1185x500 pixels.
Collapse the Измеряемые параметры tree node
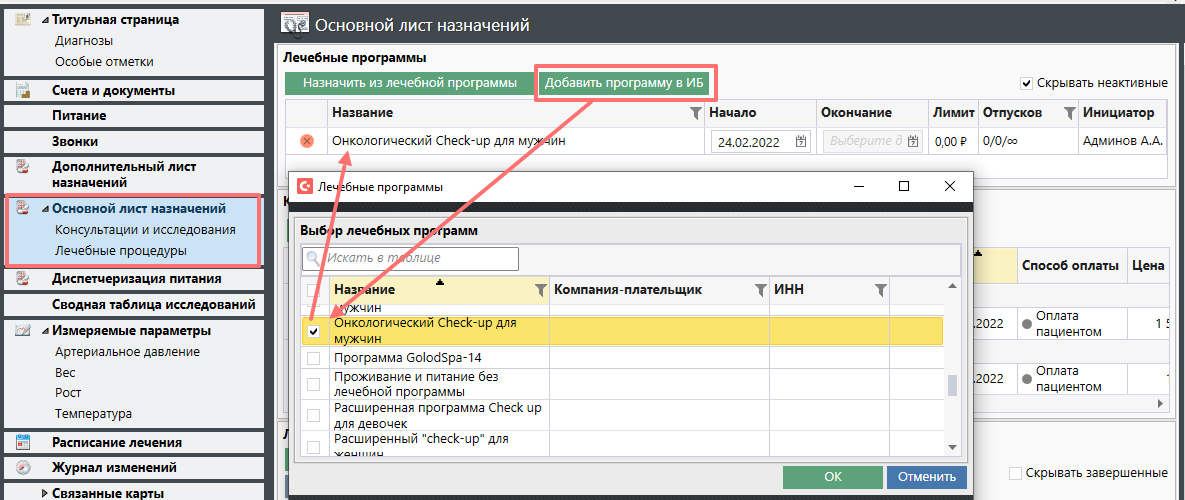click(45, 331)
